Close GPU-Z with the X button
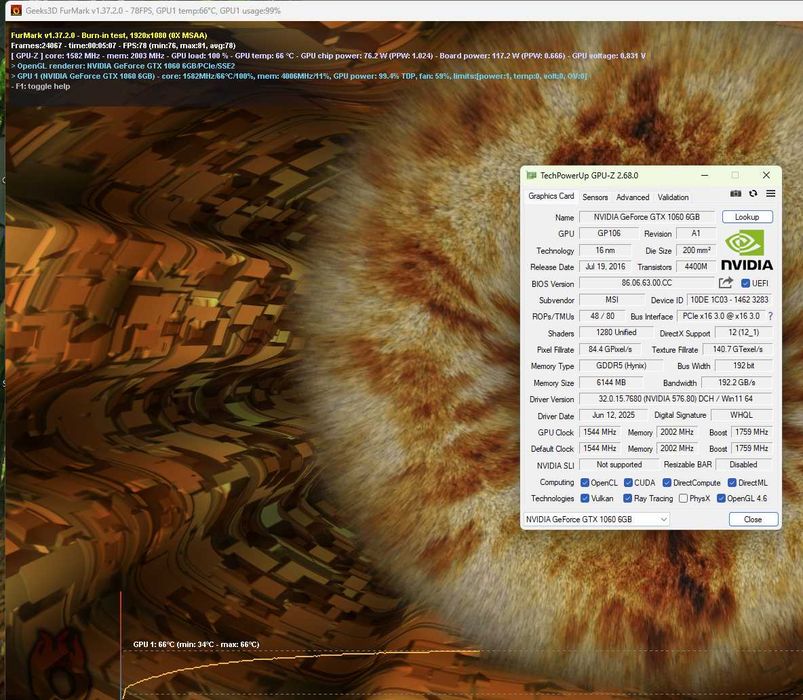803x700 pixels. pos(766,175)
